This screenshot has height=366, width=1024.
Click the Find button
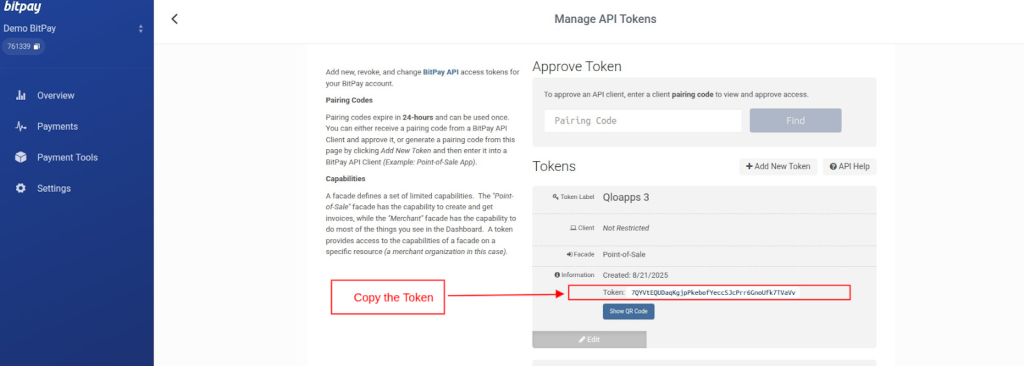[x=795, y=121]
